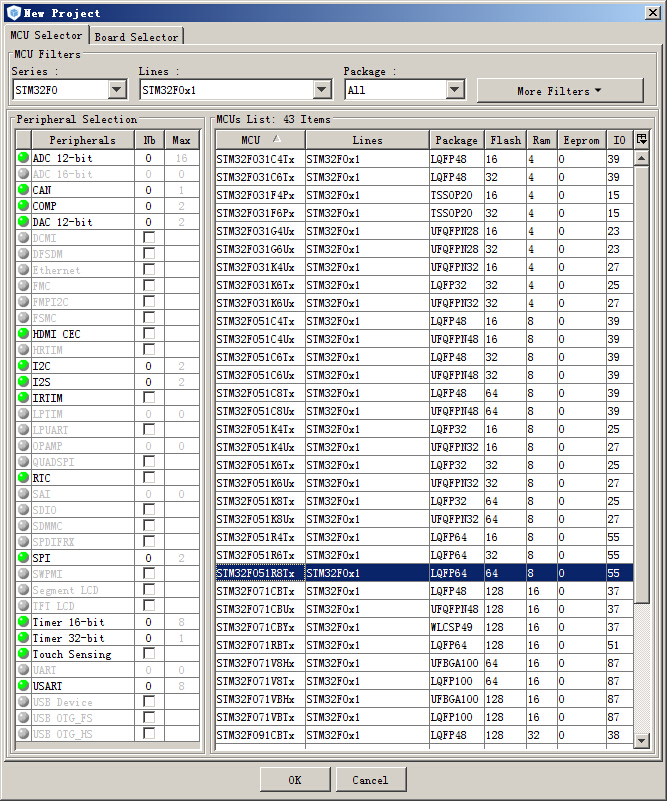This screenshot has width=667, height=801.
Task: Click green status icon beside CAN
Action: (x=23, y=190)
